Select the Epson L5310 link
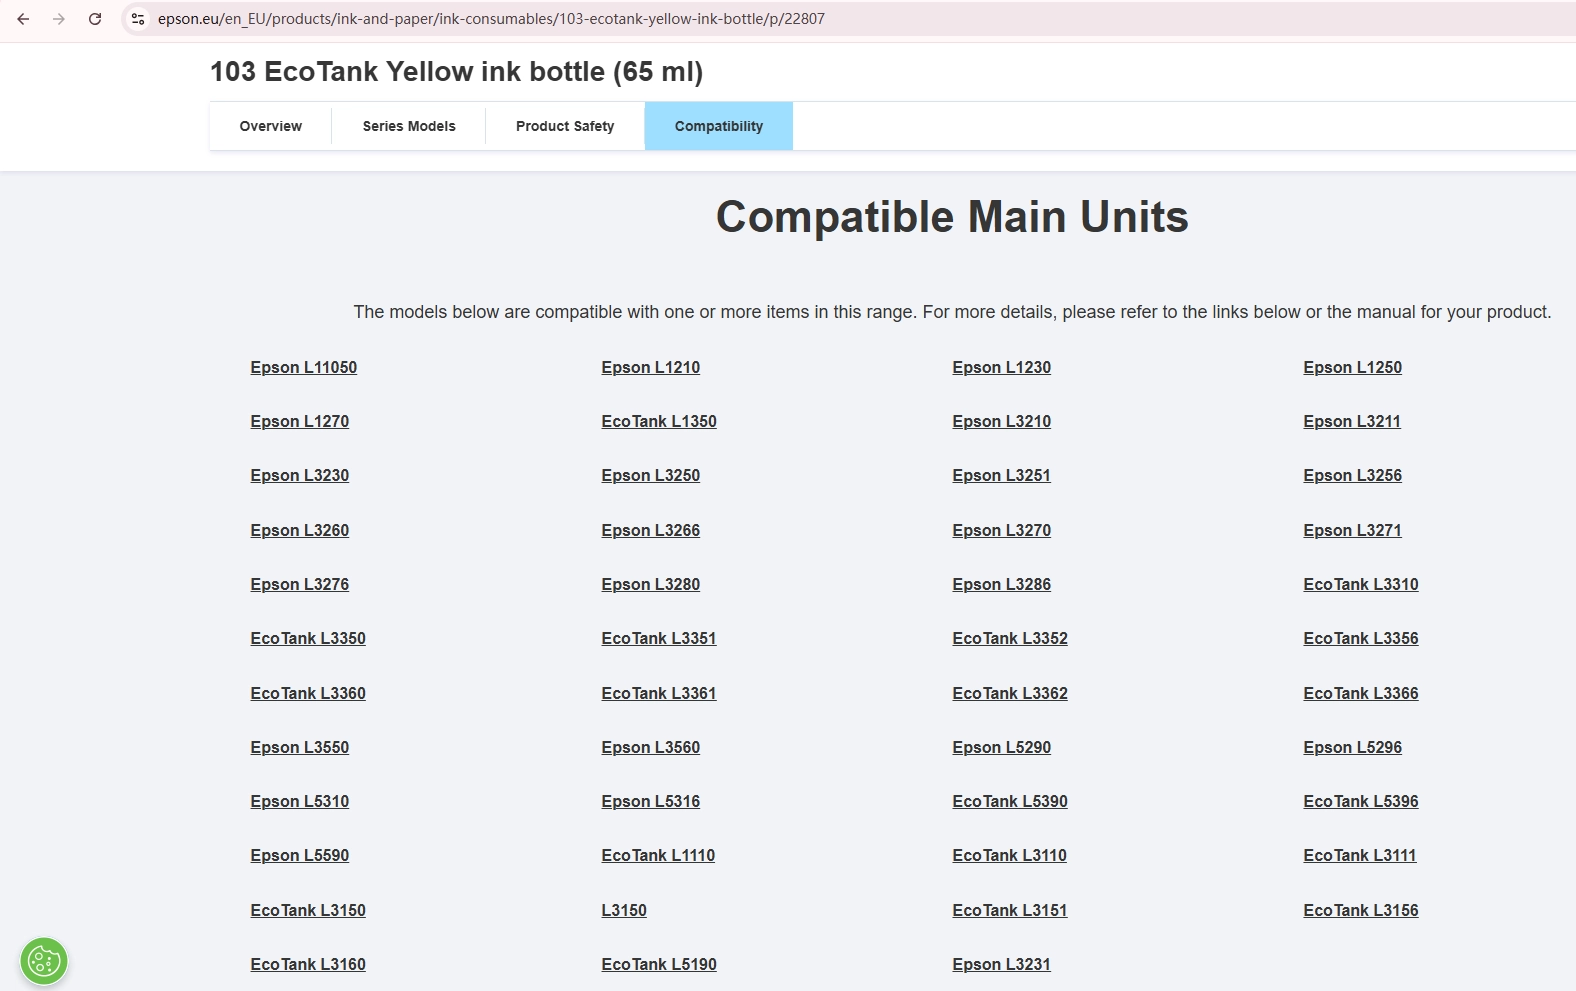This screenshot has width=1576, height=991. [299, 801]
